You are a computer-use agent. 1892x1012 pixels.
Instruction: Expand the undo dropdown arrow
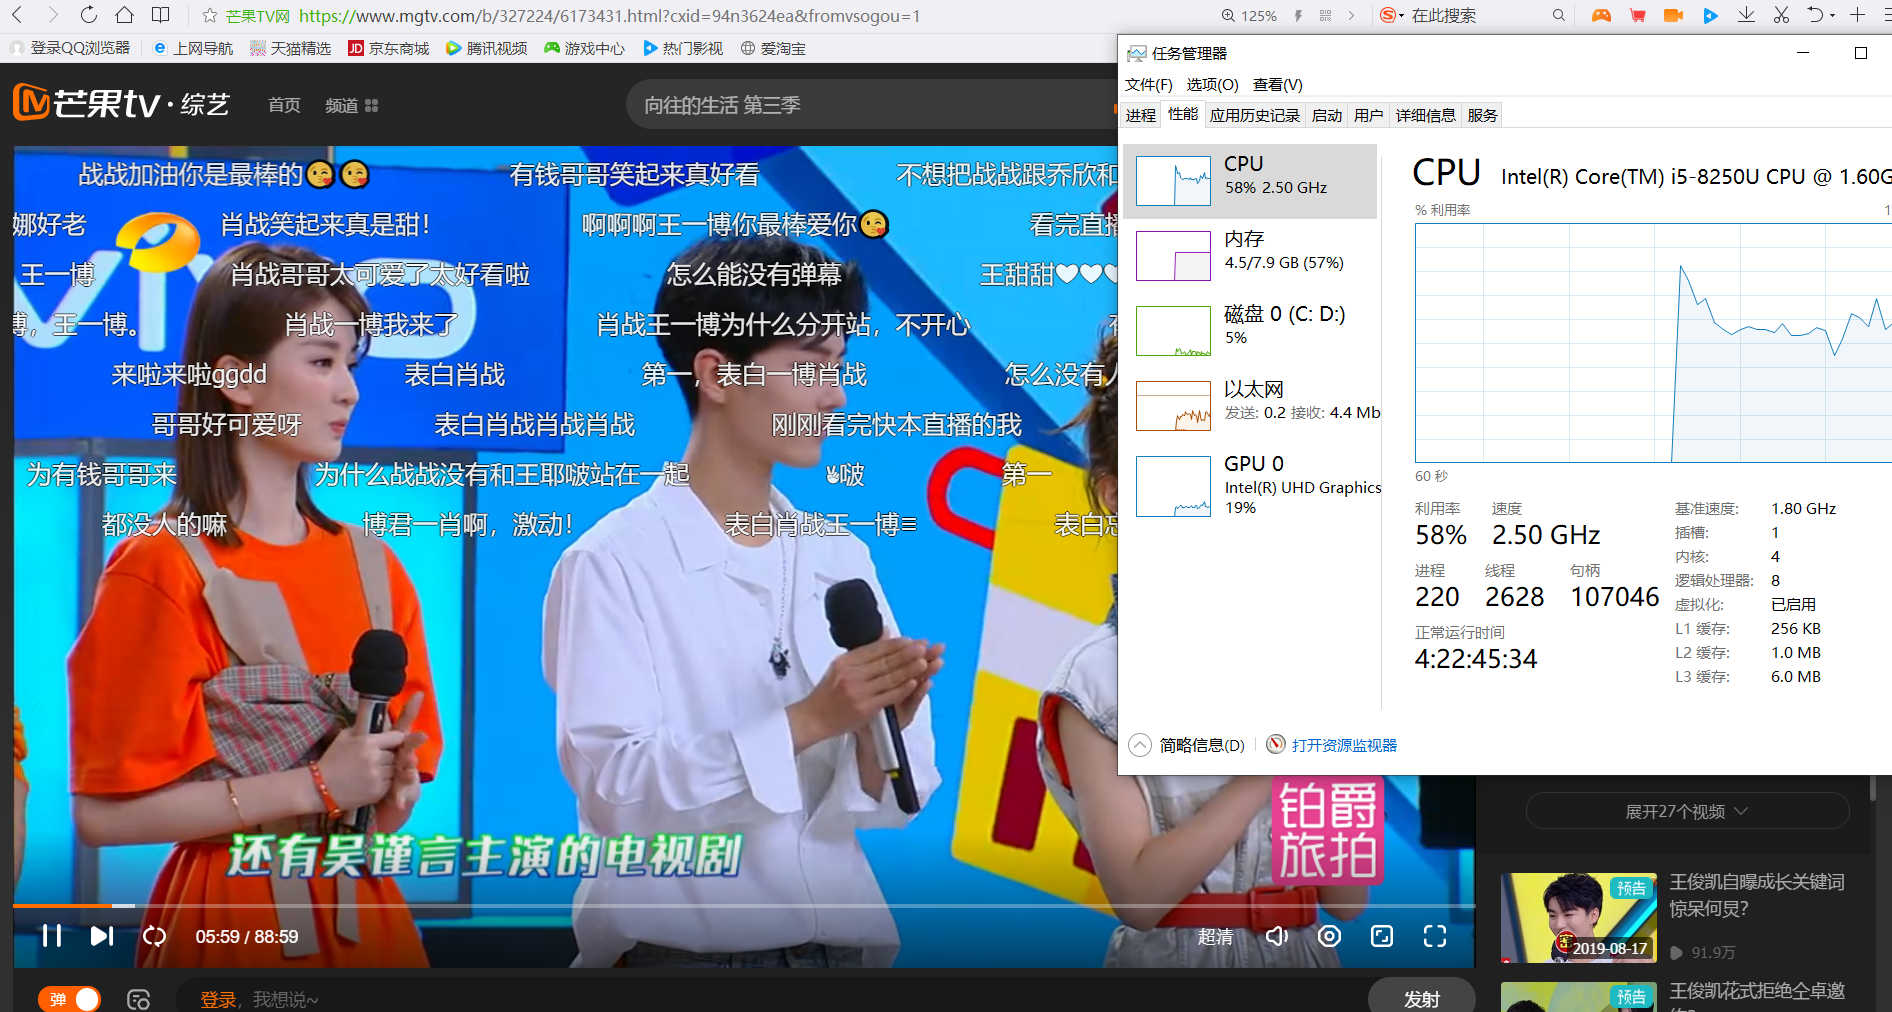[1832, 16]
